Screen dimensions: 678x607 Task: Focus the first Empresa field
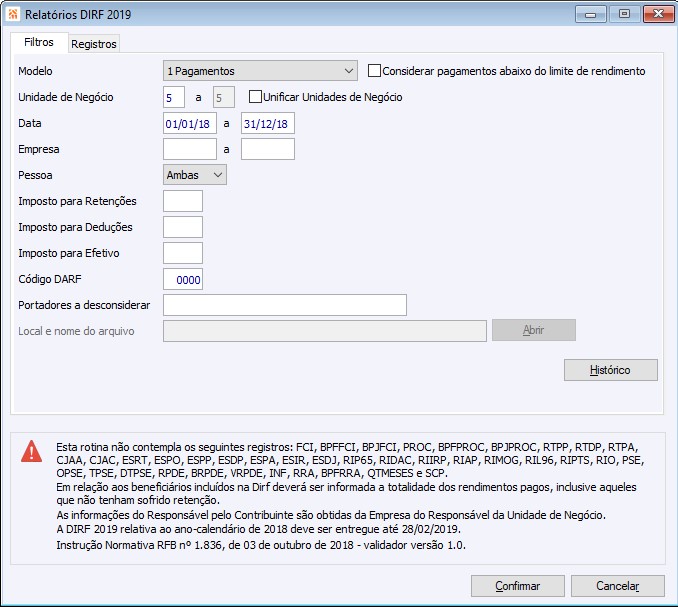(190, 149)
